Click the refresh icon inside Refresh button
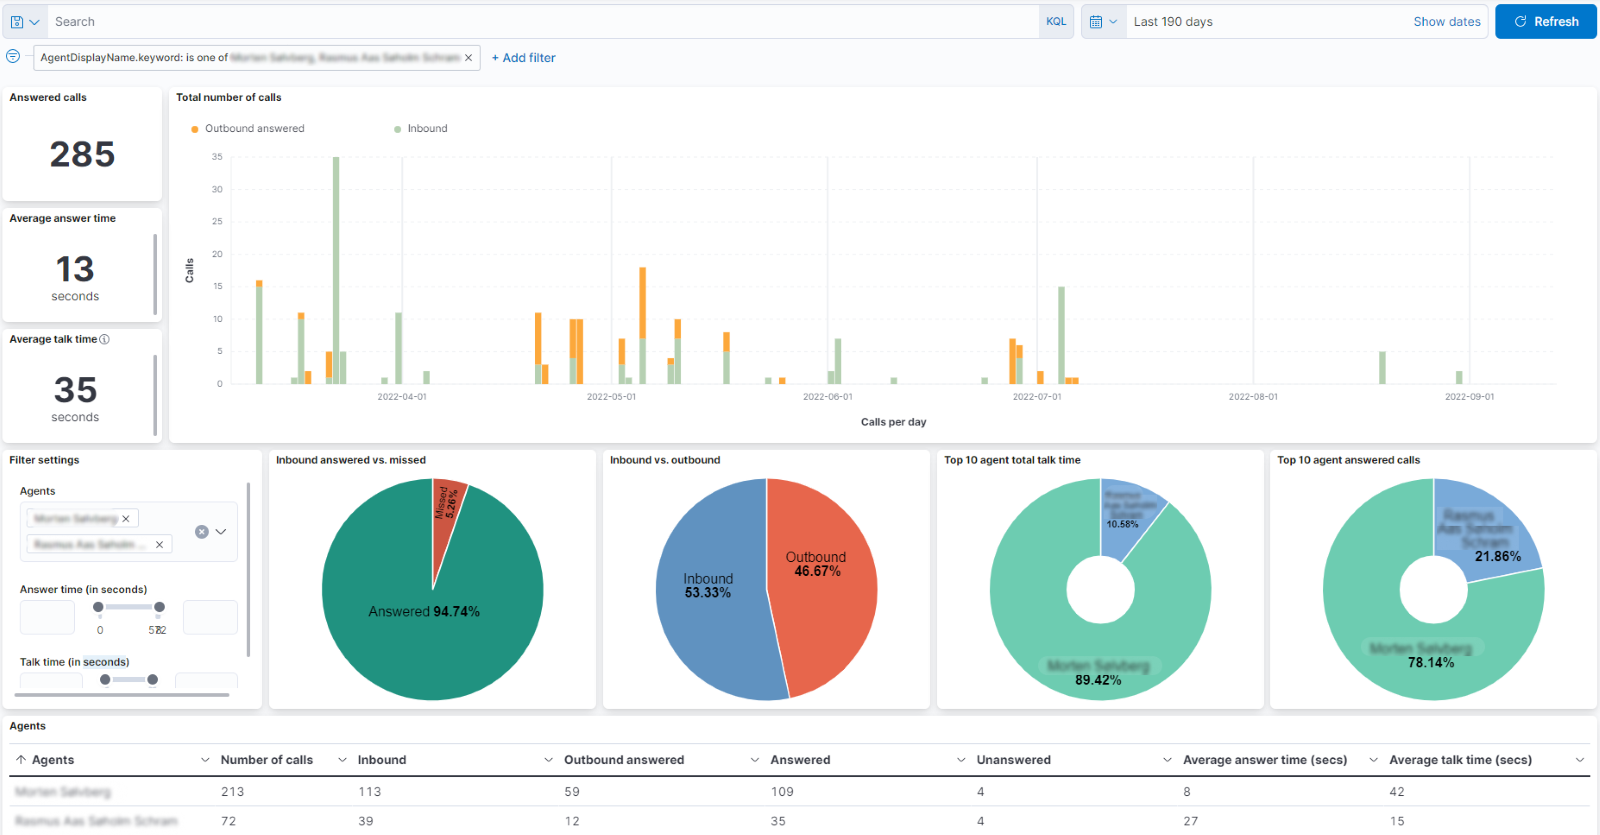Screen dimensions: 1600x835 [x=1520, y=22]
